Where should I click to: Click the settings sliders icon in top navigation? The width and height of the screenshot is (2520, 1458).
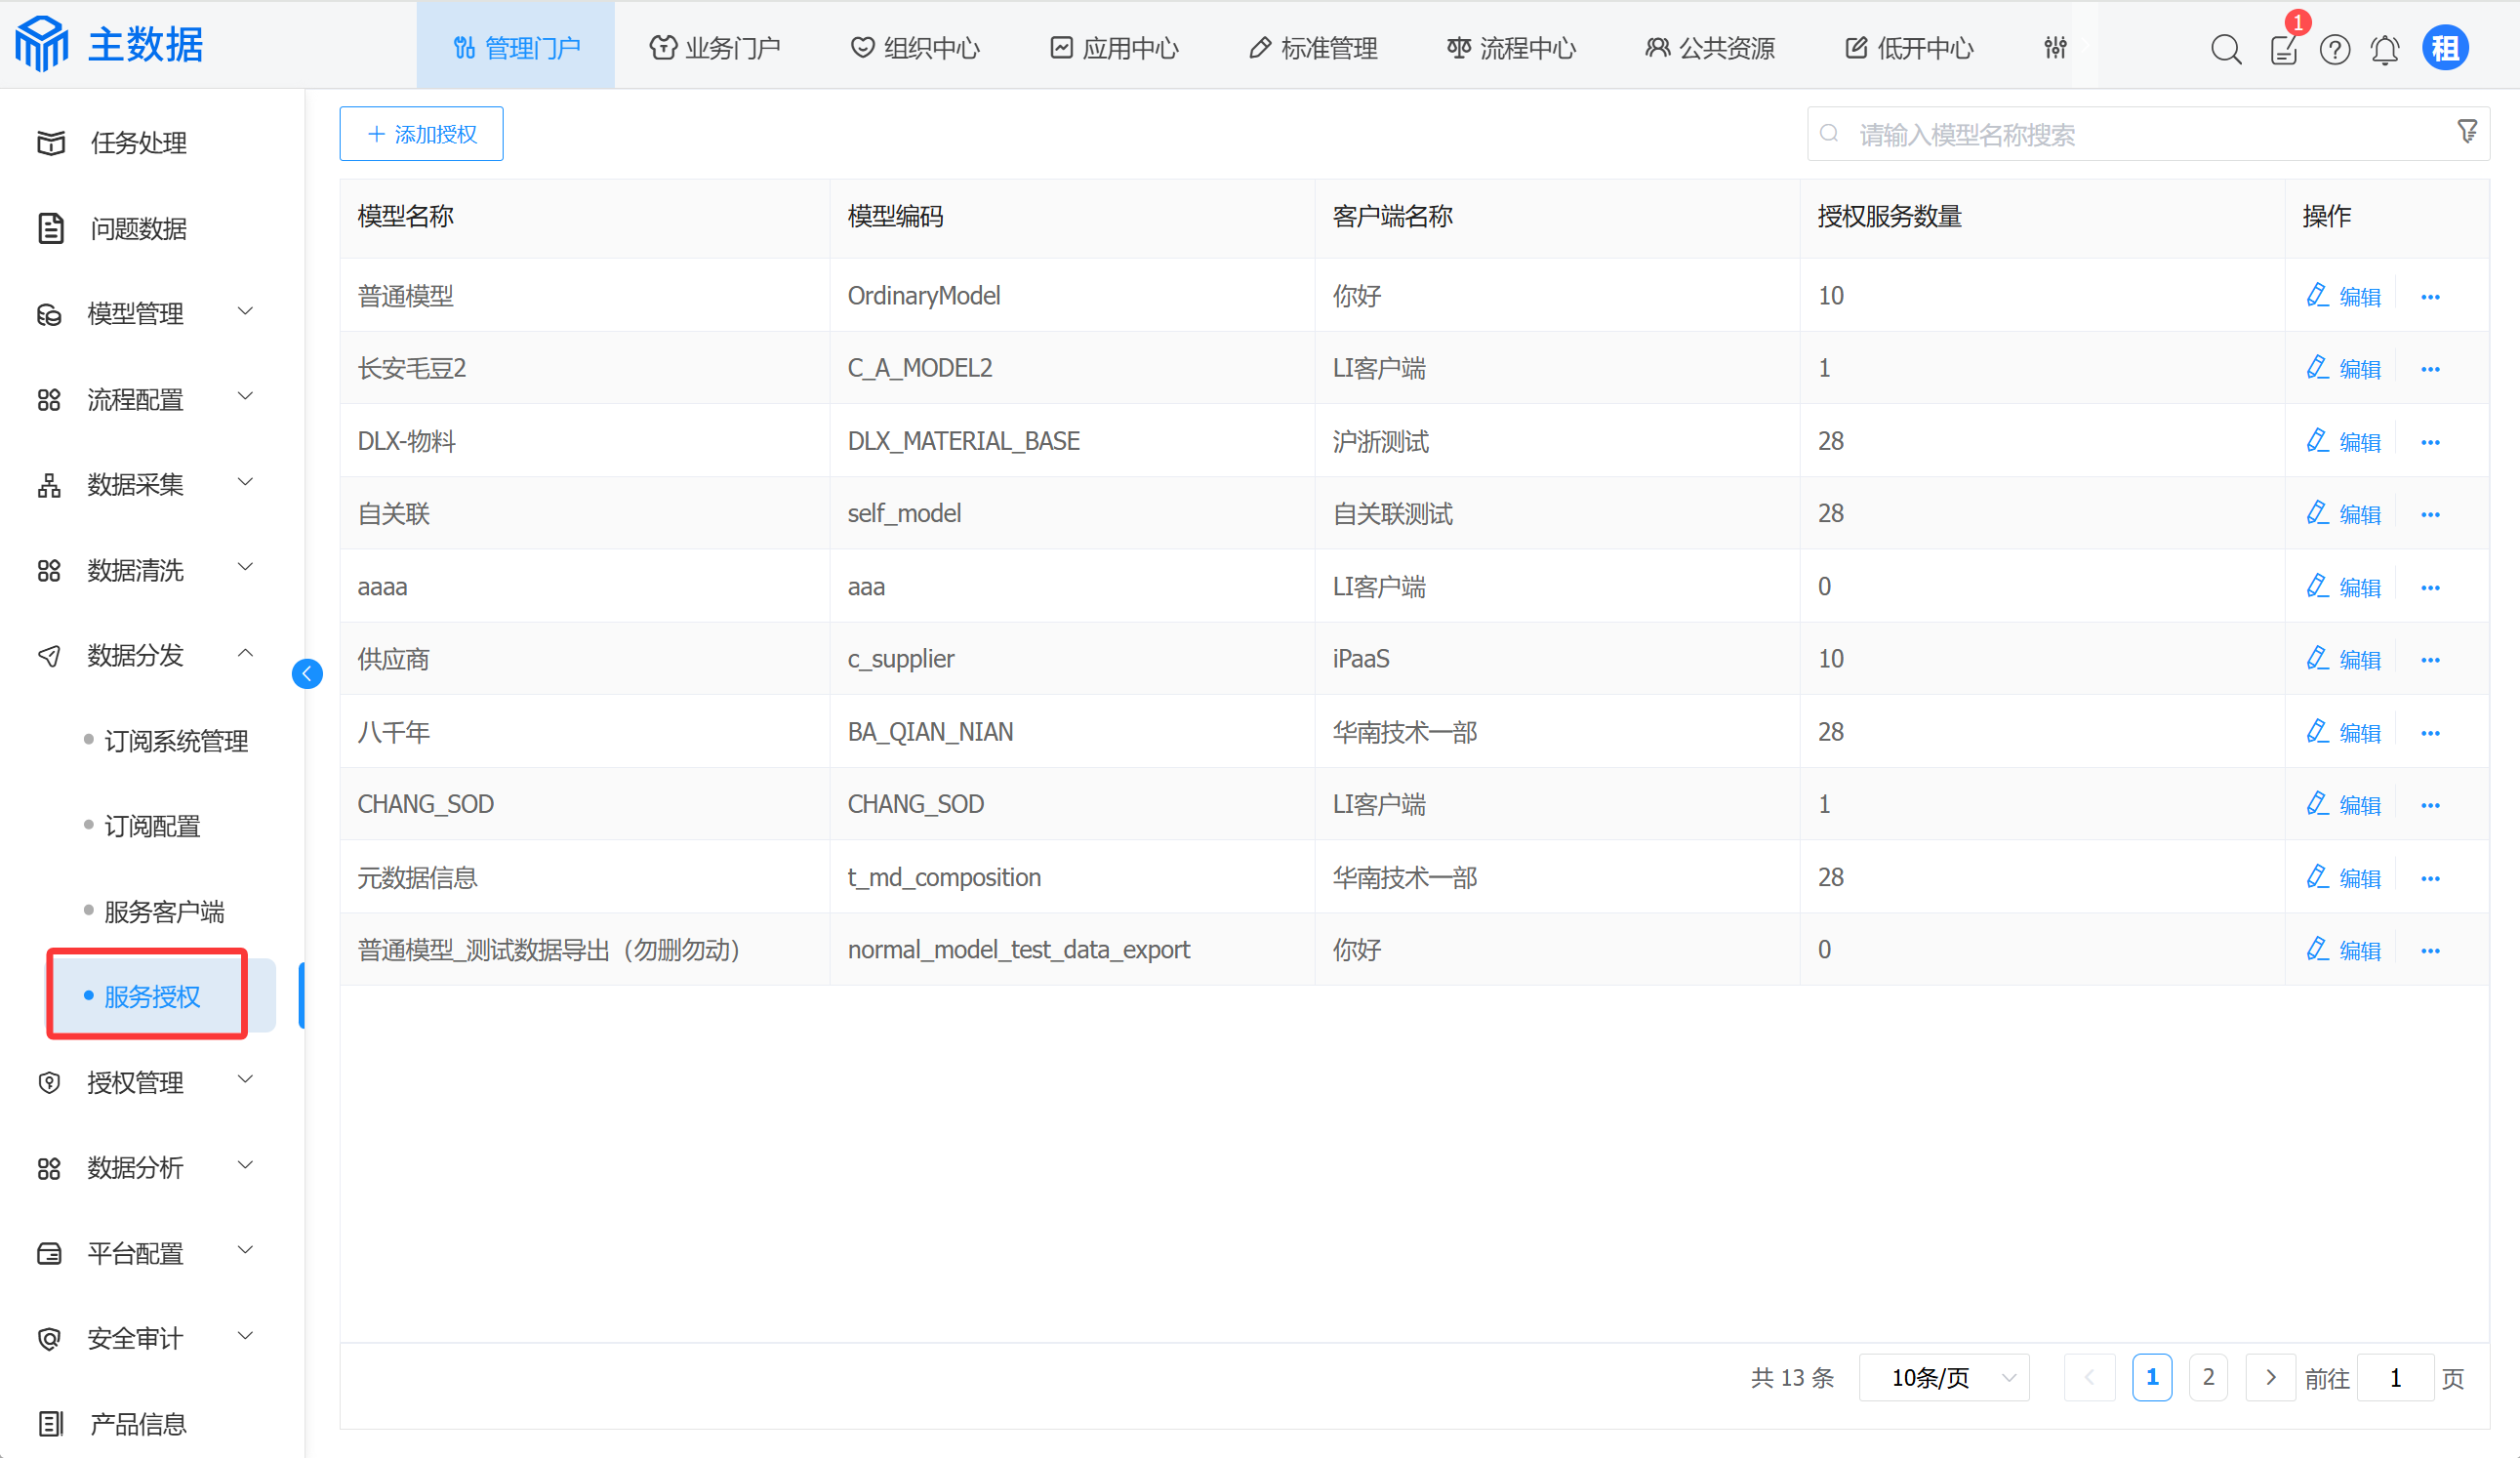[x=2055, y=47]
